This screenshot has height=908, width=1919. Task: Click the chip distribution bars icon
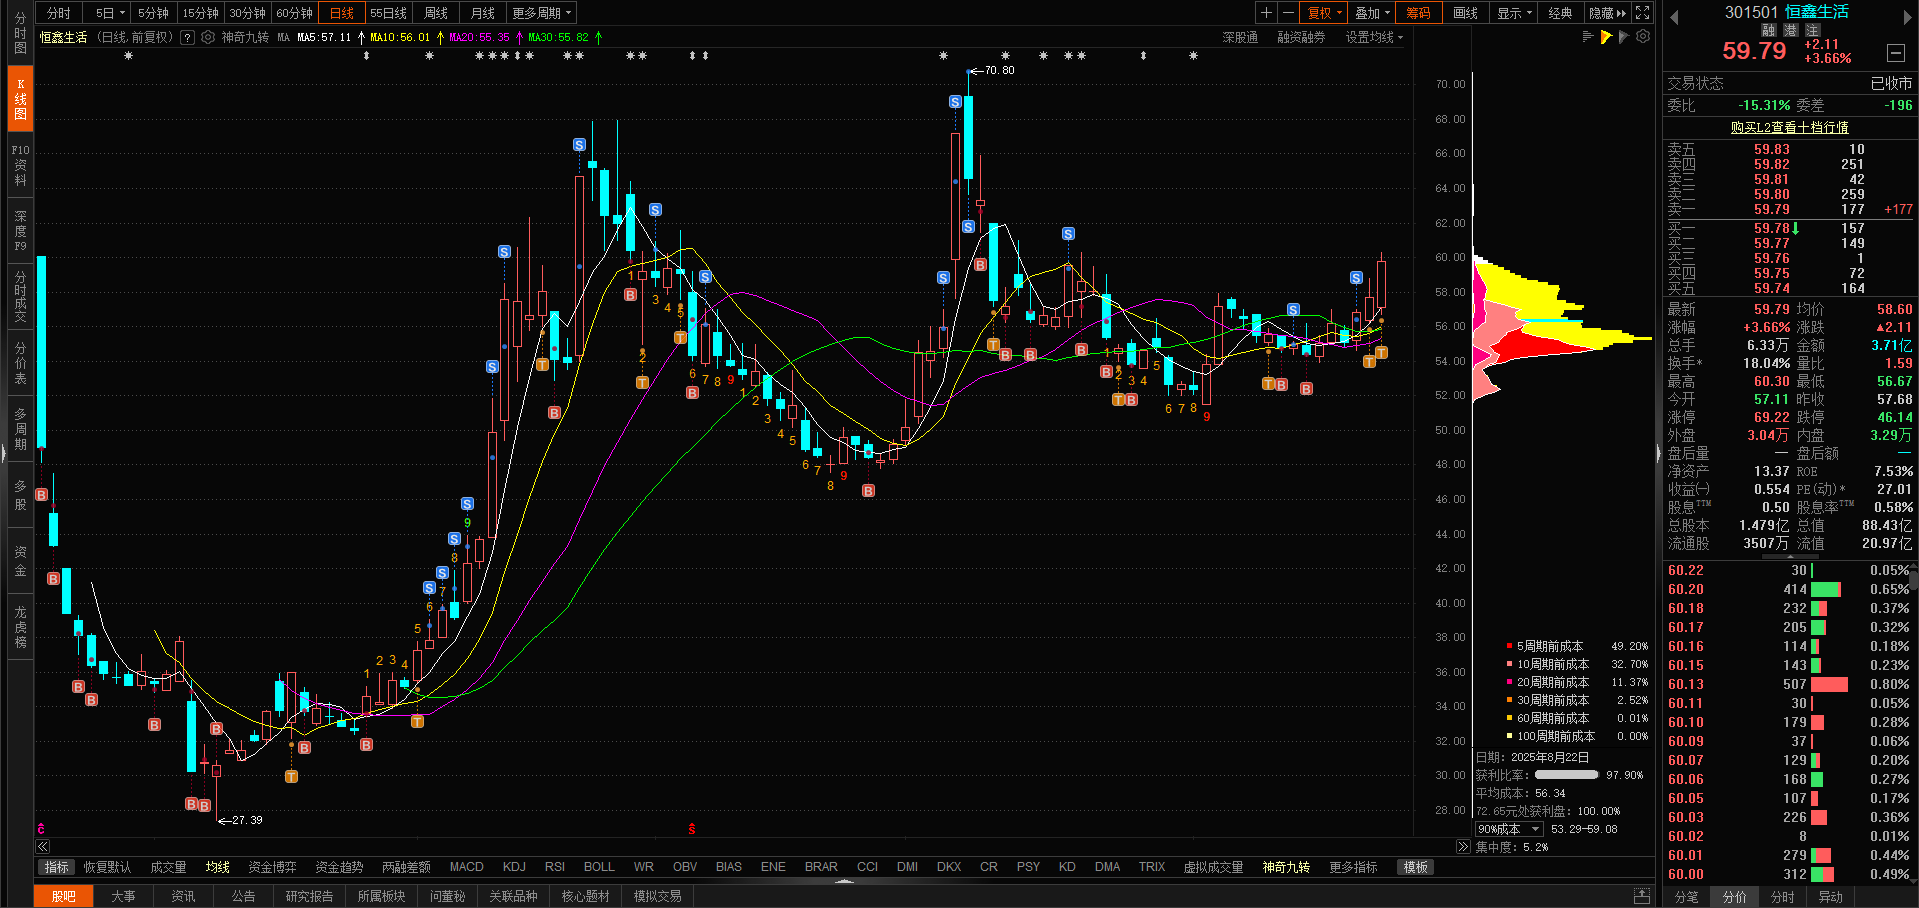(1587, 37)
